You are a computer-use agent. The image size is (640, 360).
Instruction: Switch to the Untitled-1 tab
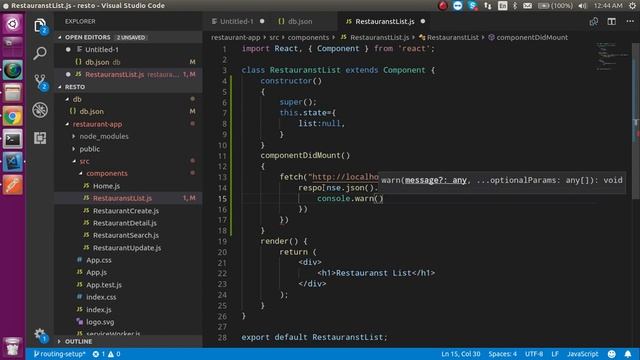click(x=237, y=22)
